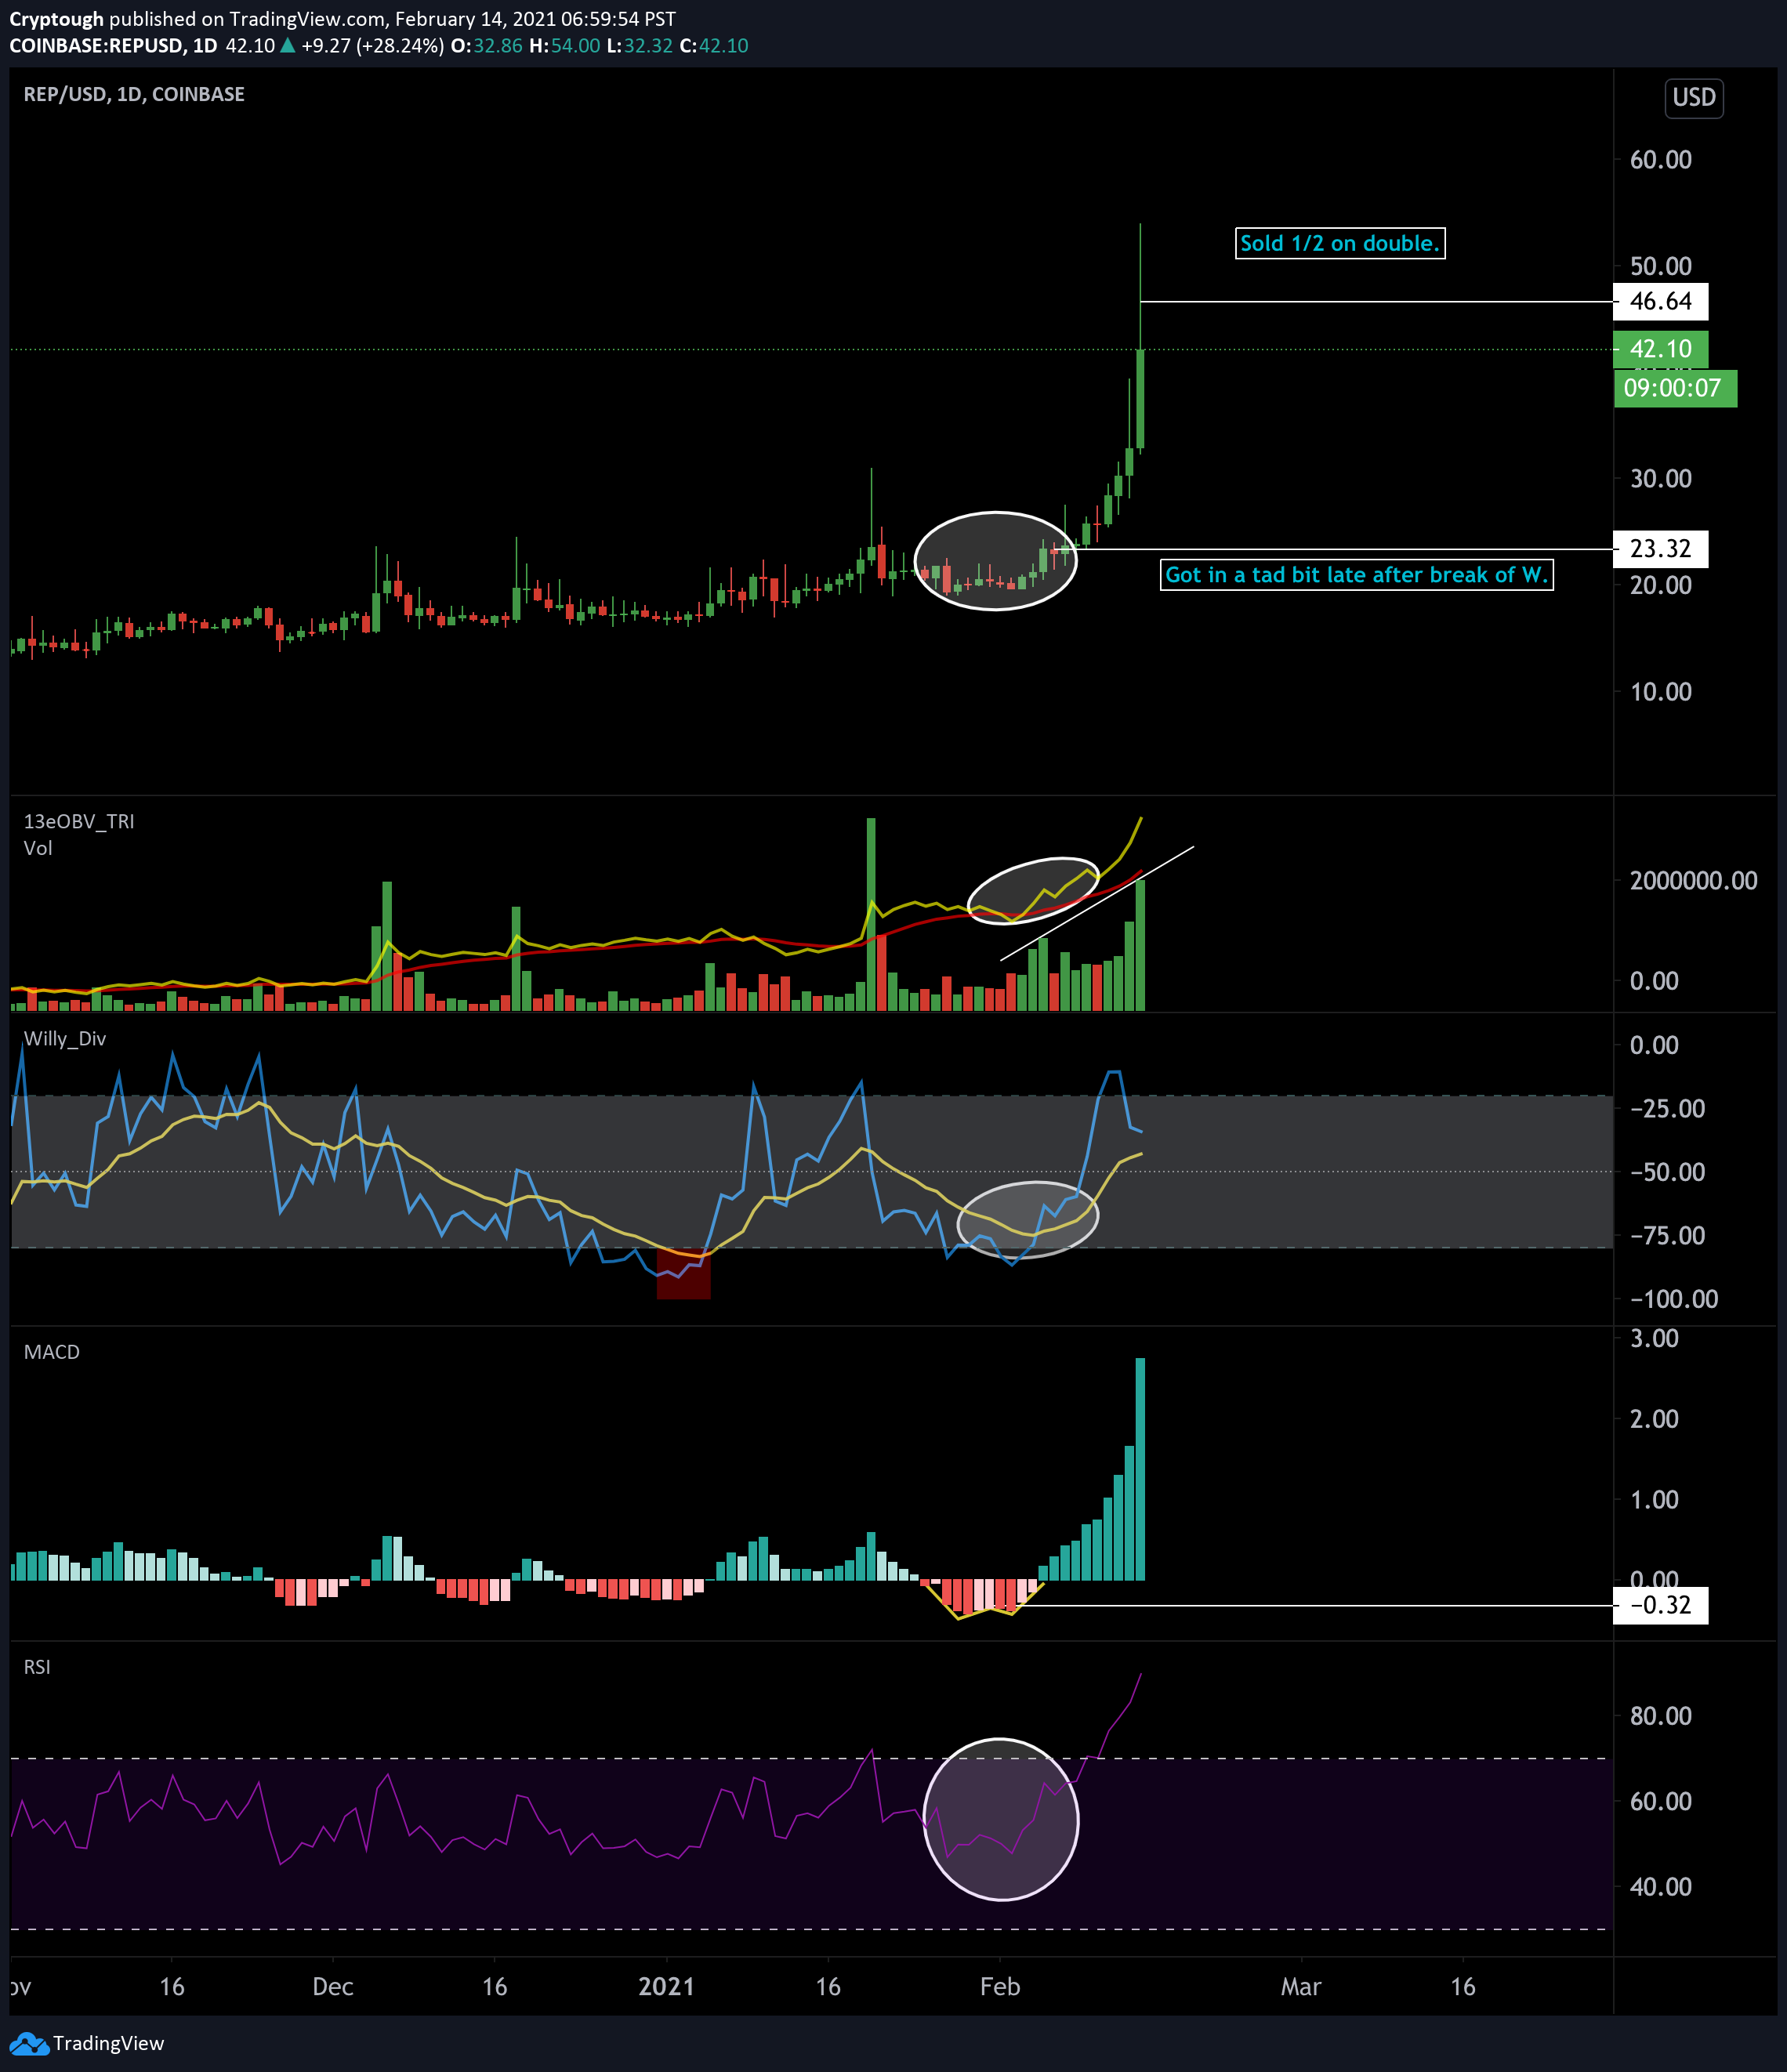
Task: Click the 50.00 price axis label
Action: point(1661,266)
